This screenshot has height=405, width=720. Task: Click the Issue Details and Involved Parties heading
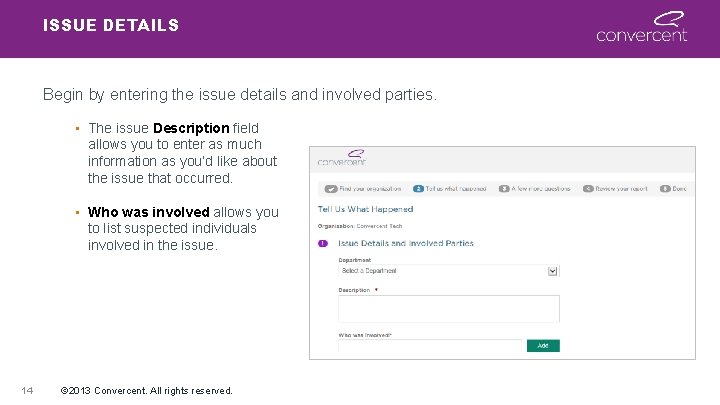406,243
